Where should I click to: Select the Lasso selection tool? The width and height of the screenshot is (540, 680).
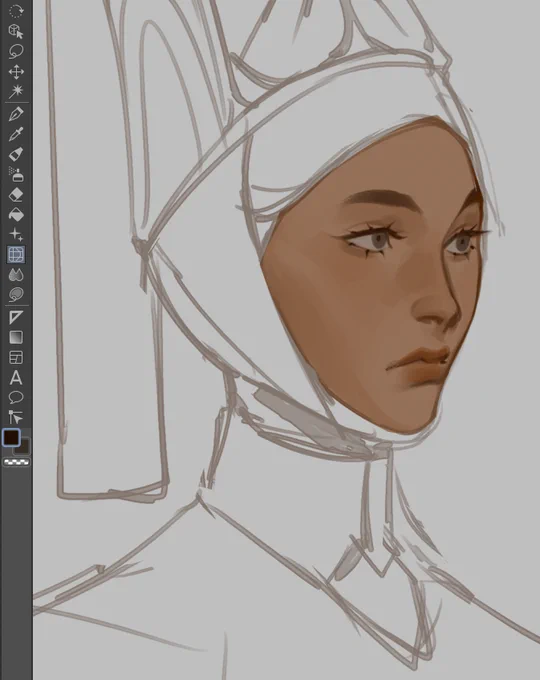(x=16, y=51)
